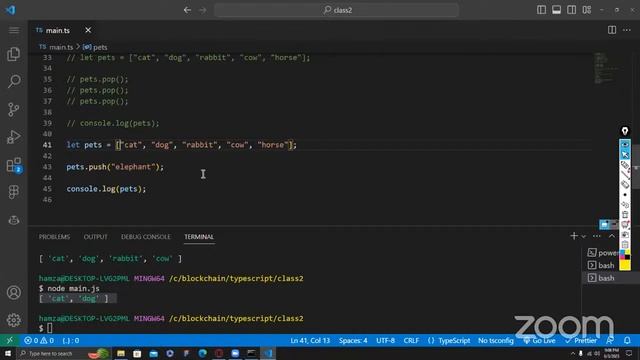640x360 pixels.
Task: Open the Windows Start menu
Action: (8, 353)
